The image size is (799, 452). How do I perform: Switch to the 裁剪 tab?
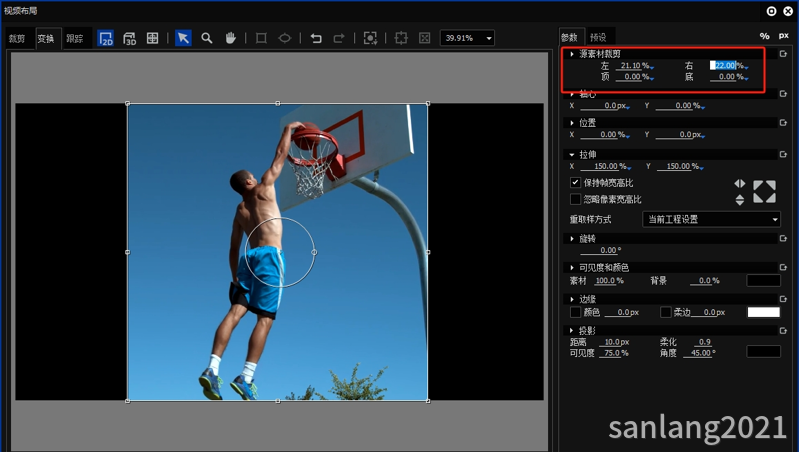pyautogui.click(x=17, y=39)
